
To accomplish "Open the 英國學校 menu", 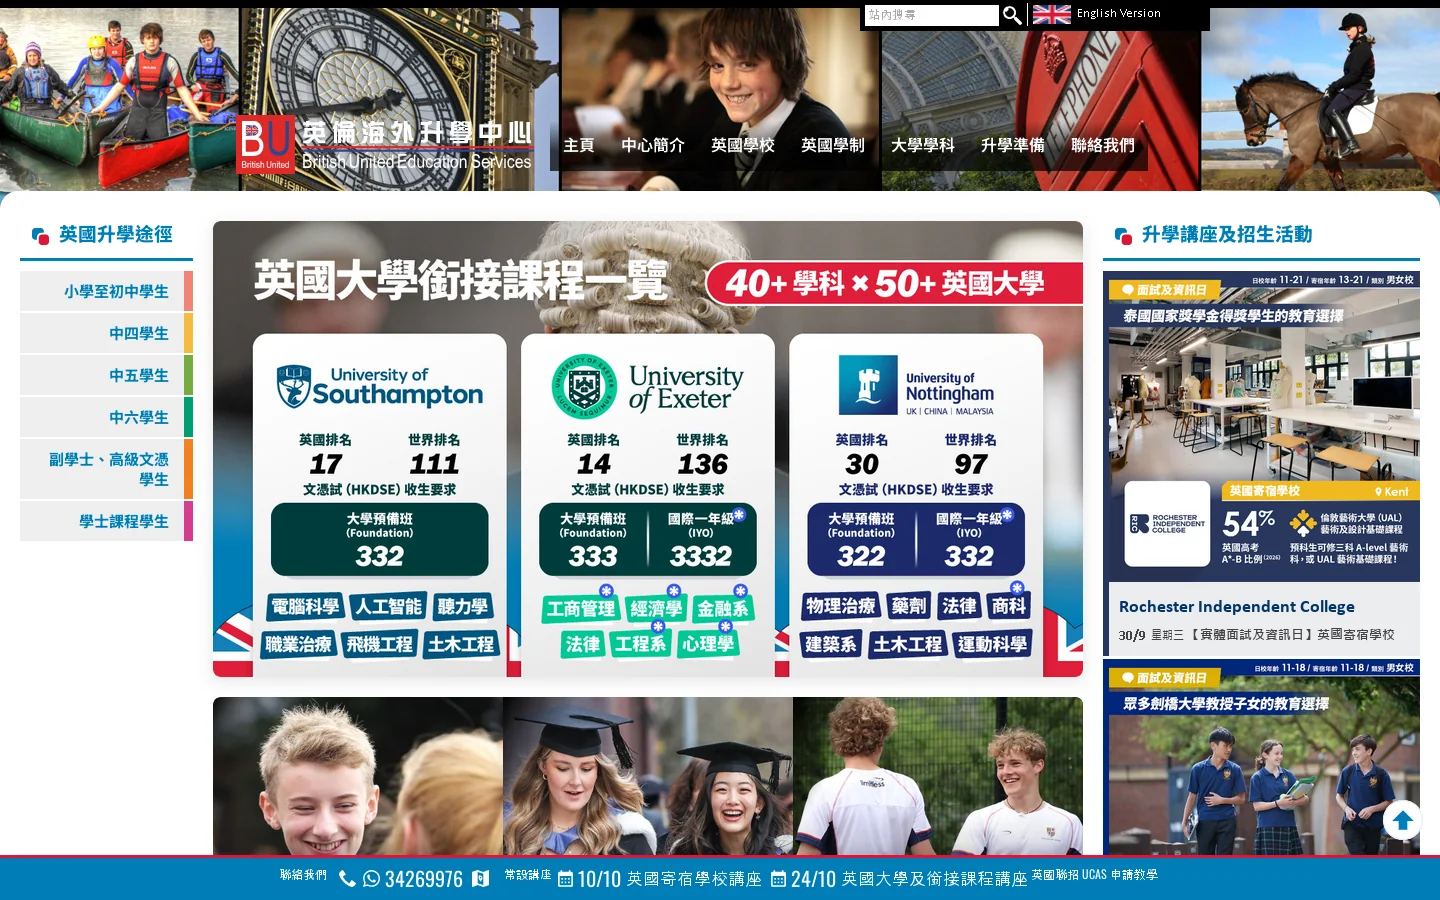I will (x=743, y=145).
